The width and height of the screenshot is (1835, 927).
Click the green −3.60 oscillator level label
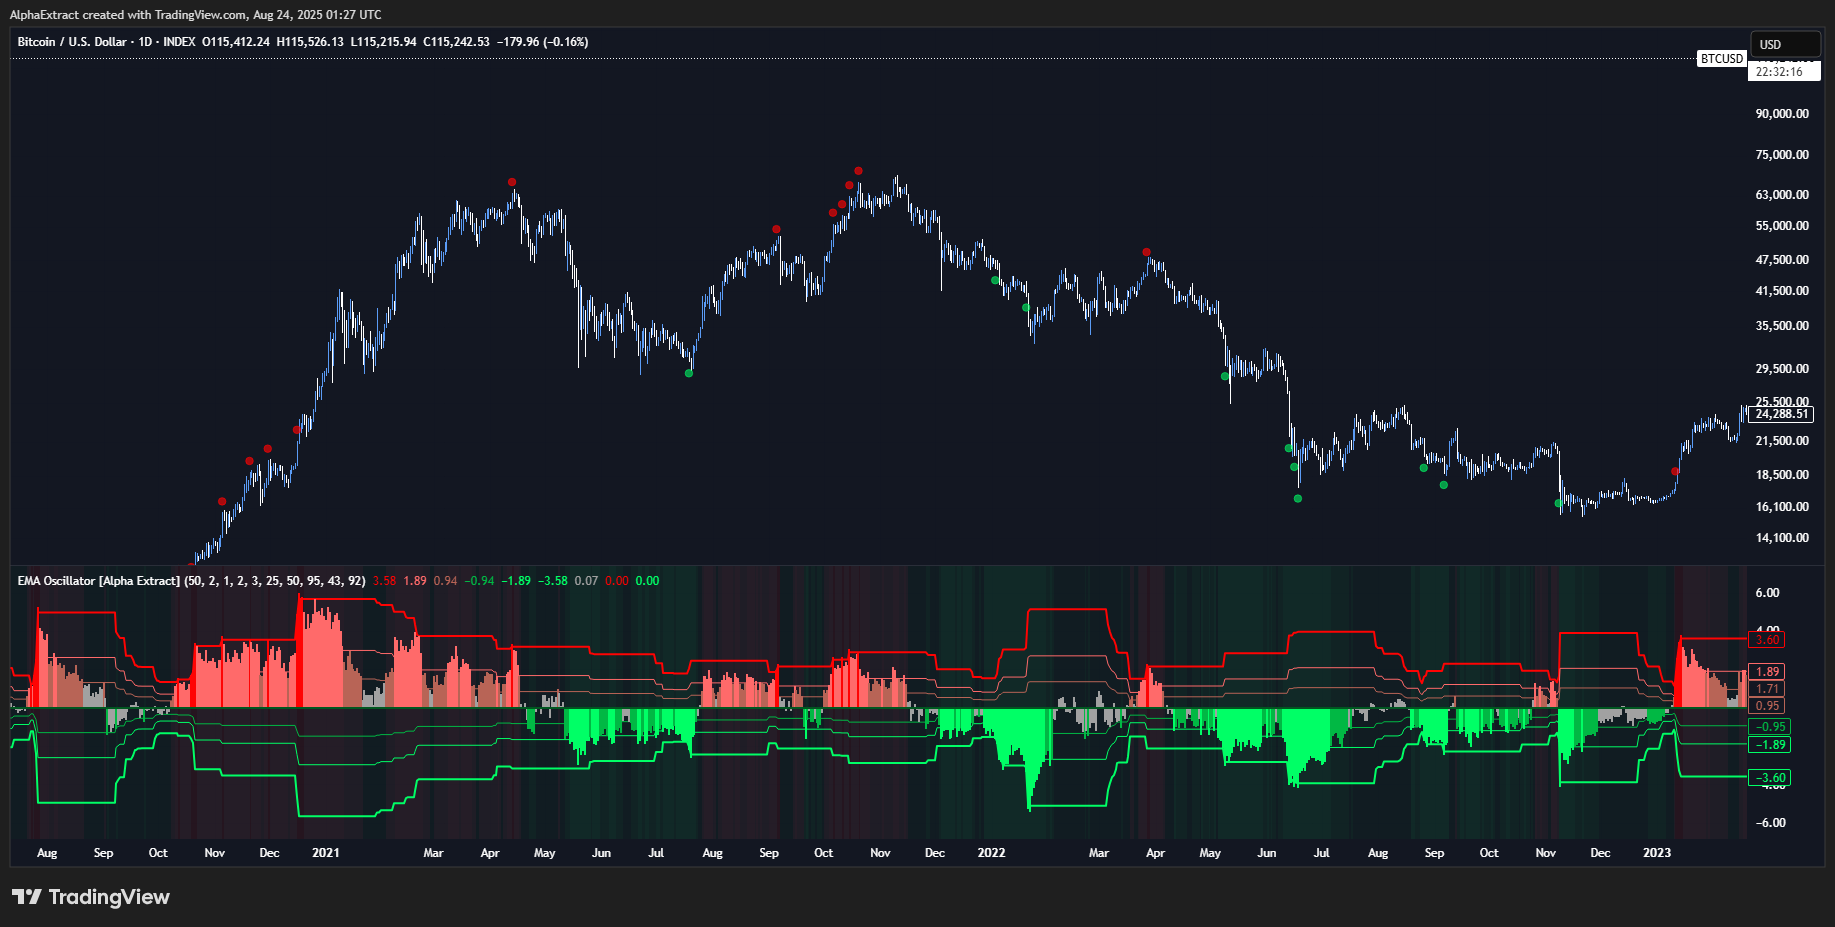pyautogui.click(x=1770, y=778)
